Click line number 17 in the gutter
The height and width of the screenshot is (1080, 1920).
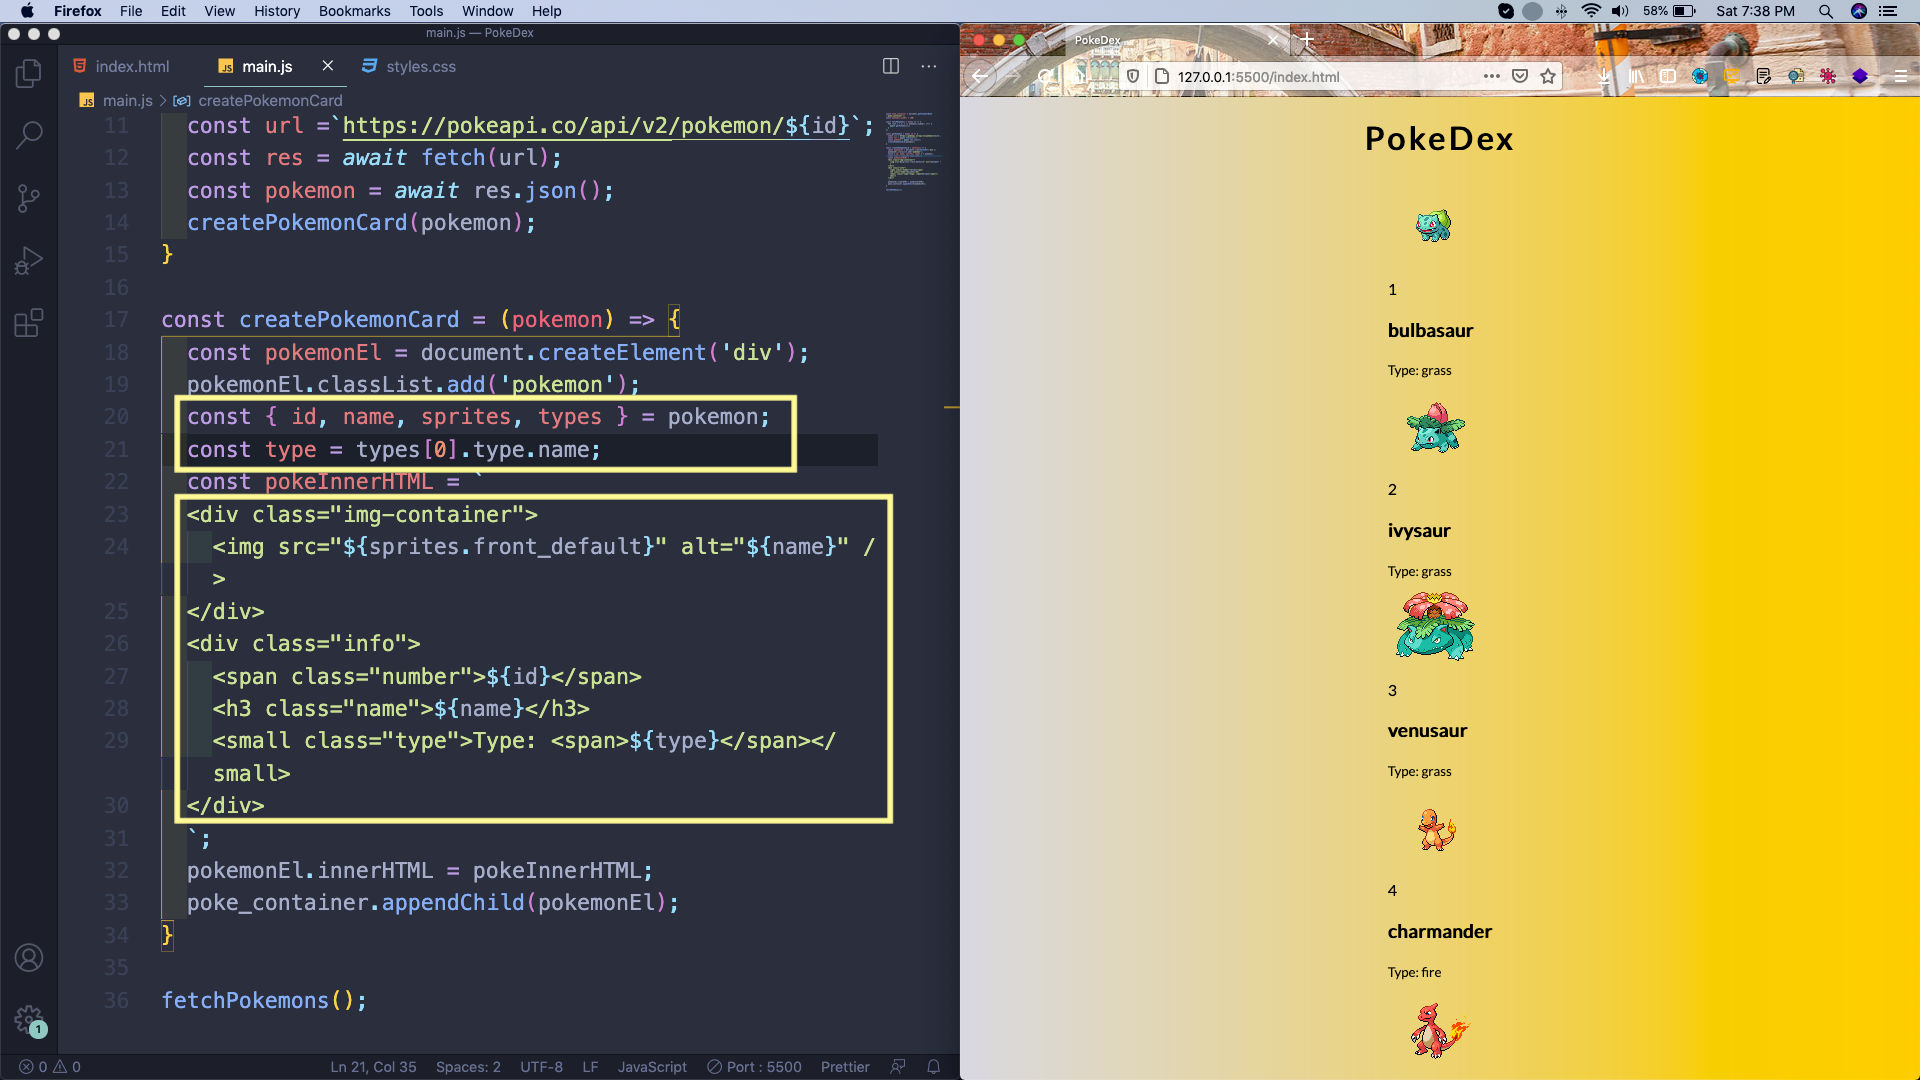coord(116,320)
